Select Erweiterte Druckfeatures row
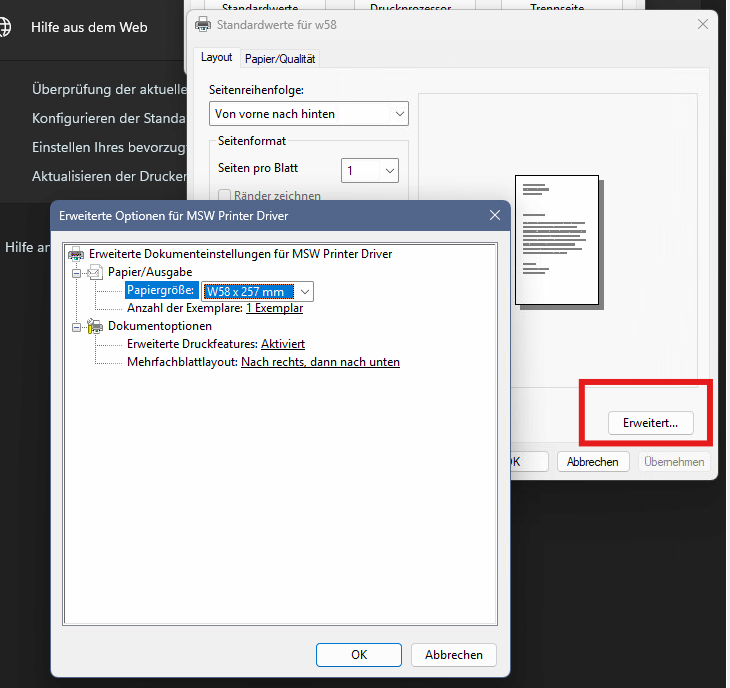 tap(216, 344)
